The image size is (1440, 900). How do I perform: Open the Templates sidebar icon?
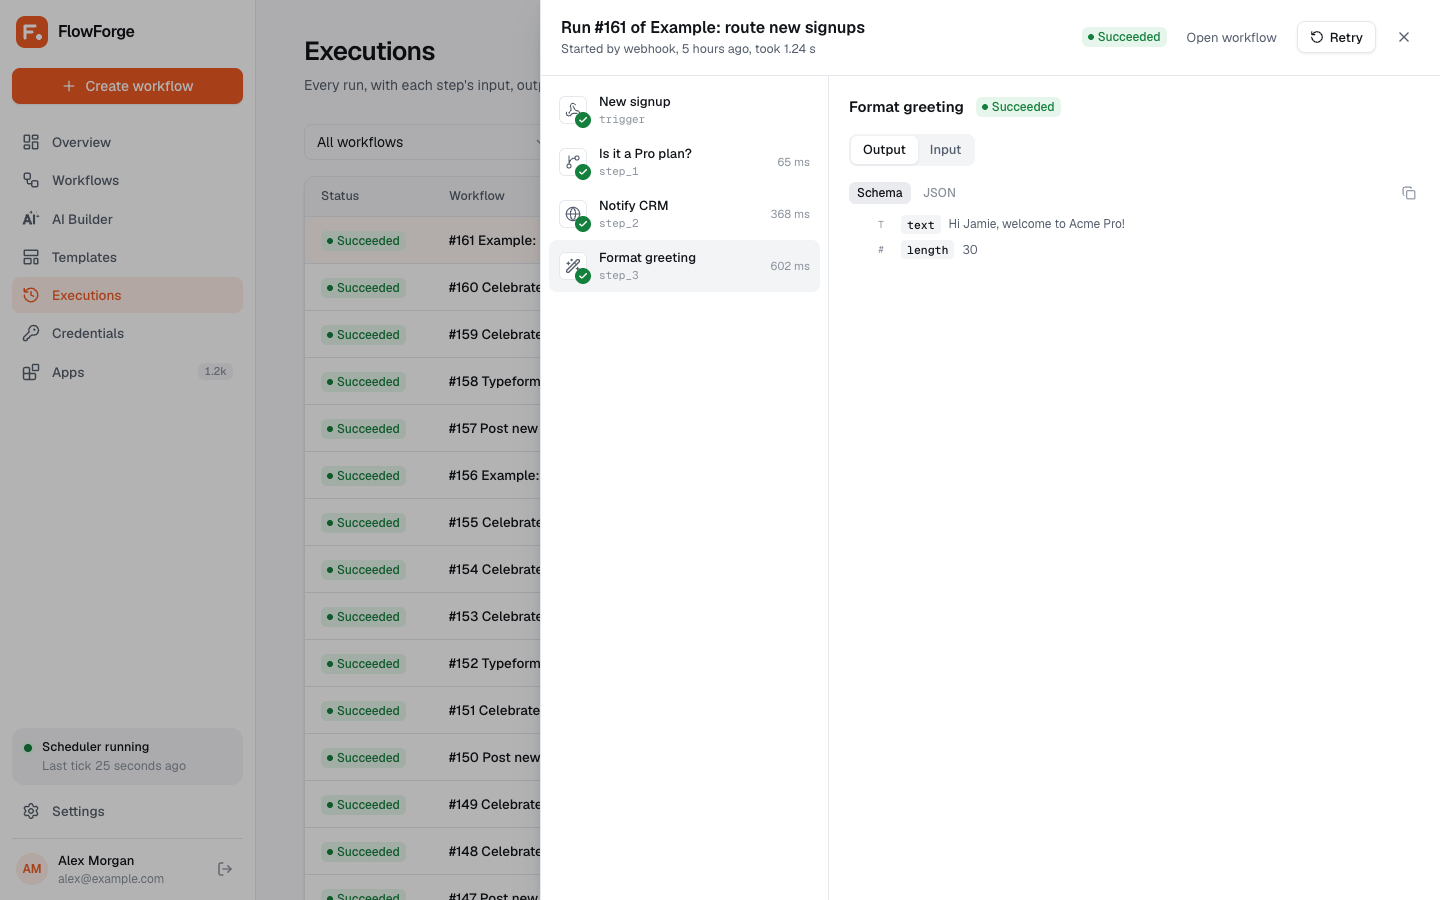point(31,257)
